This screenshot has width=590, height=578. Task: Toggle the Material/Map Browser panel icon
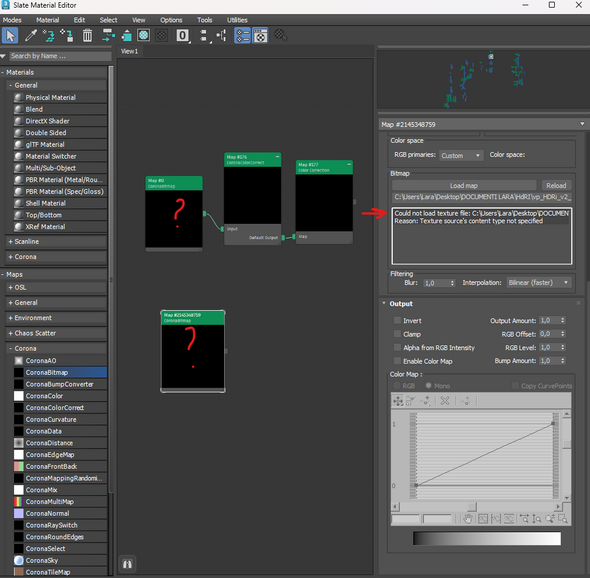[242, 36]
